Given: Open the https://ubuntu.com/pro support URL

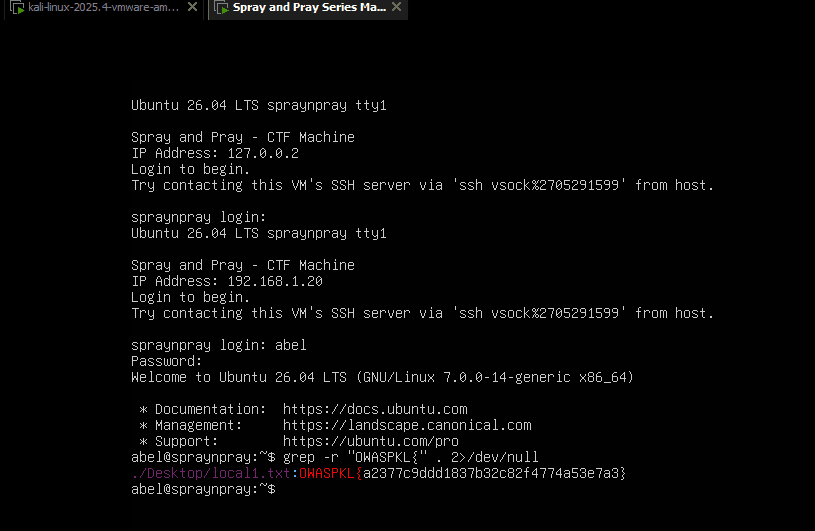Looking at the screenshot, I should pos(371,442).
